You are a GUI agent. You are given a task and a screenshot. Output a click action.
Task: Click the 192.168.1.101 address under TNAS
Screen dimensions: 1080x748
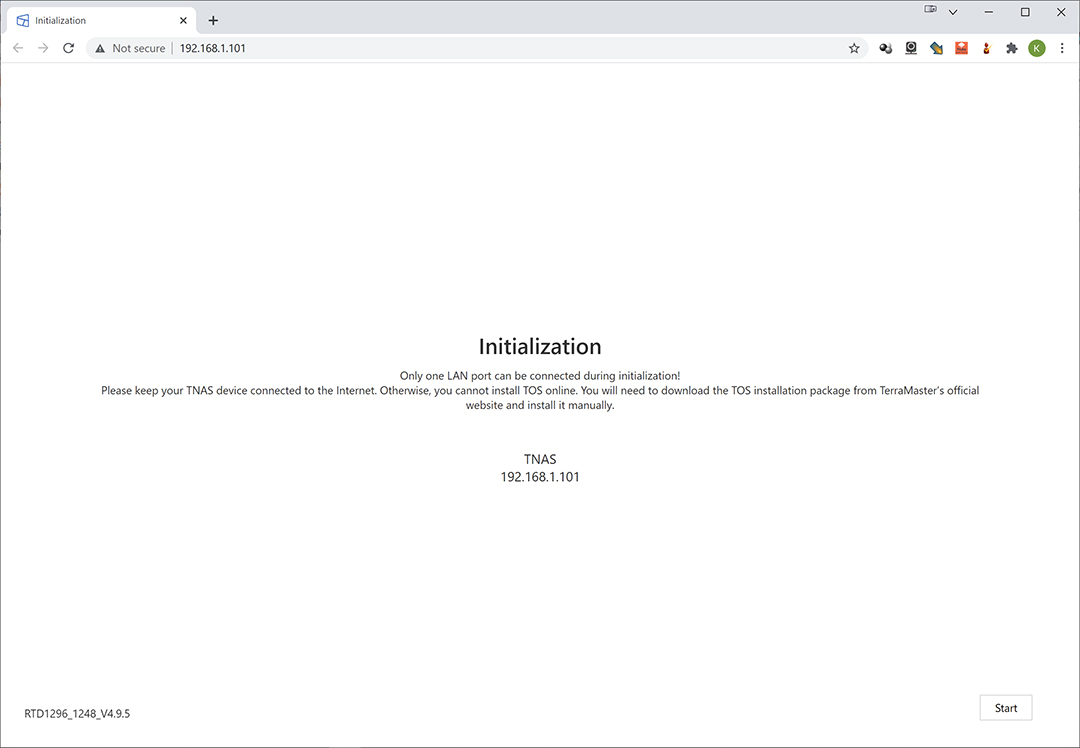[540, 477]
